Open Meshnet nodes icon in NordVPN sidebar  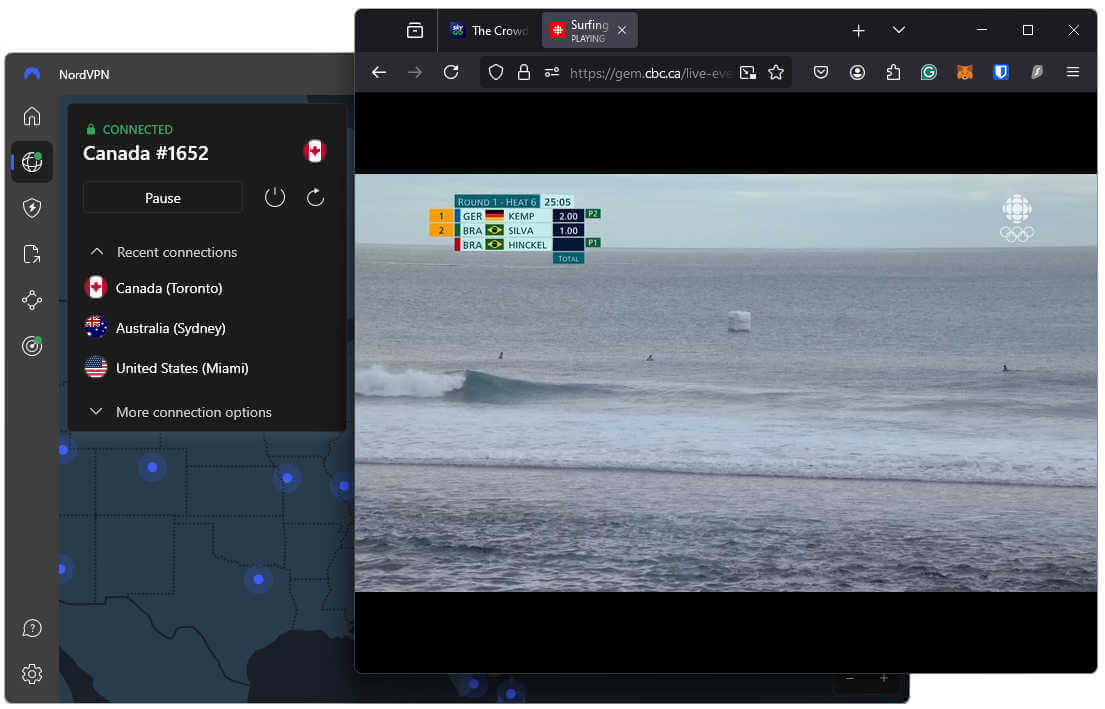pyautogui.click(x=32, y=300)
